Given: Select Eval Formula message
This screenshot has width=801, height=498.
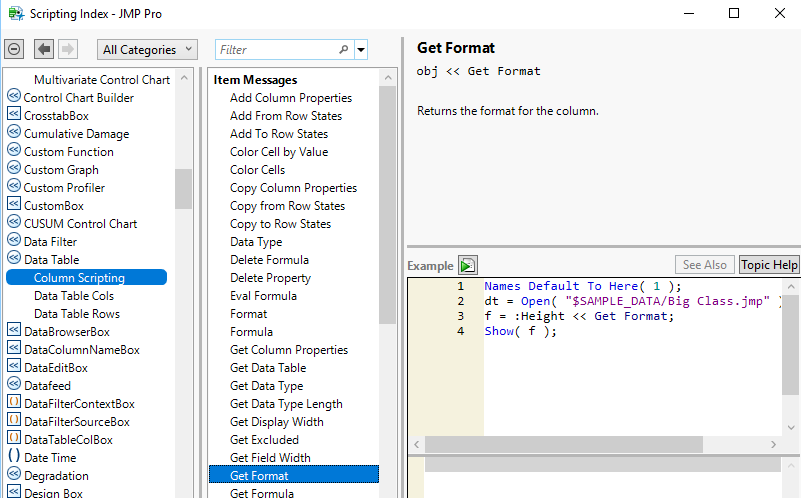Looking at the screenshot, I should click(x=263, y=296).
